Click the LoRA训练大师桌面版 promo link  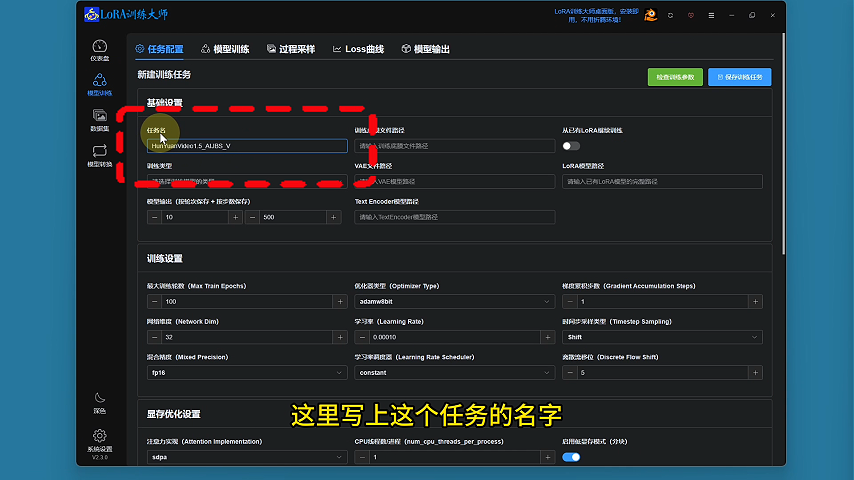coord(596,15)
